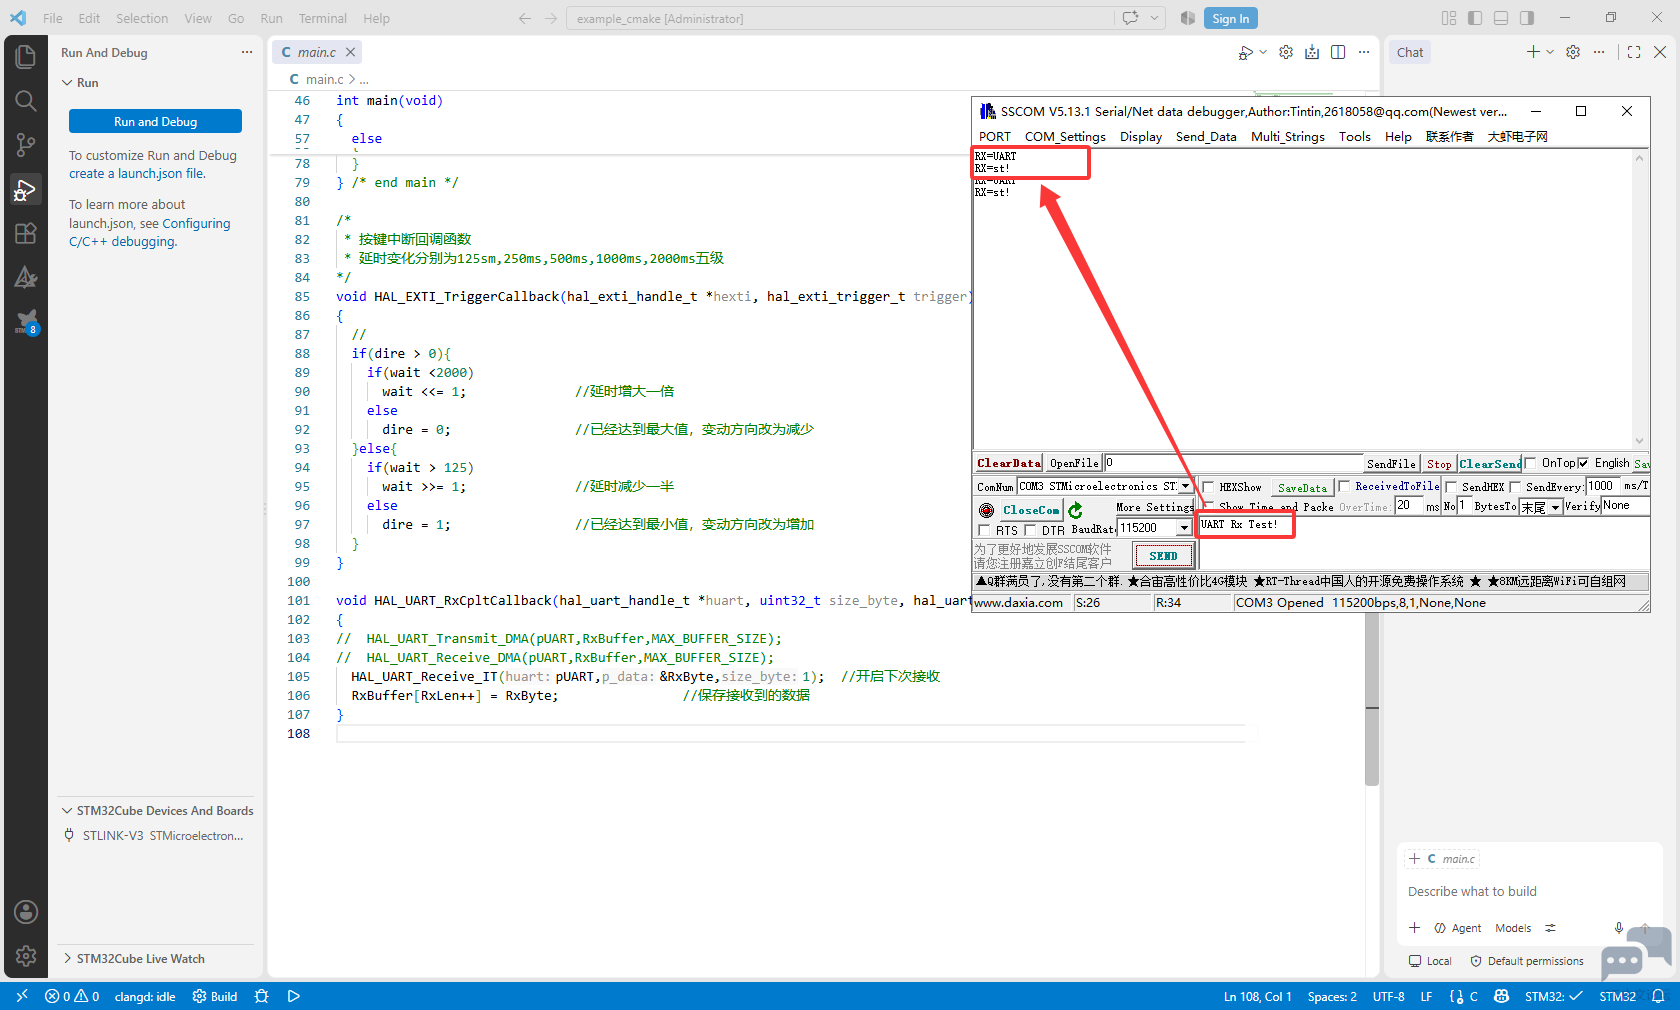
Task: Split the editor to the right
Action: coord(1338,52)
